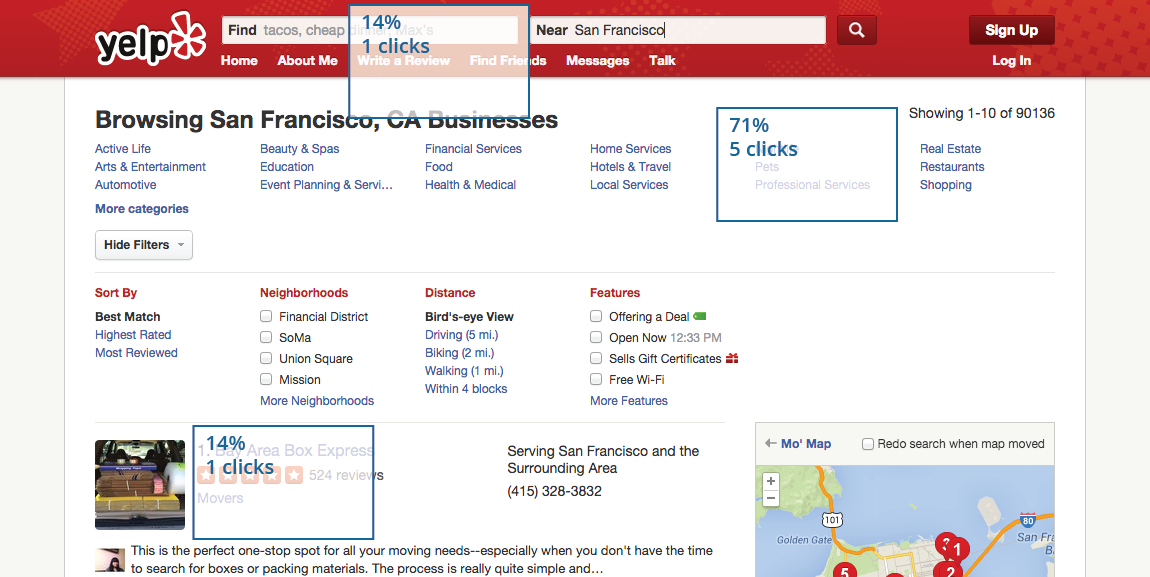
Task: Check the Financial District neighborhood
Action: 266,316
